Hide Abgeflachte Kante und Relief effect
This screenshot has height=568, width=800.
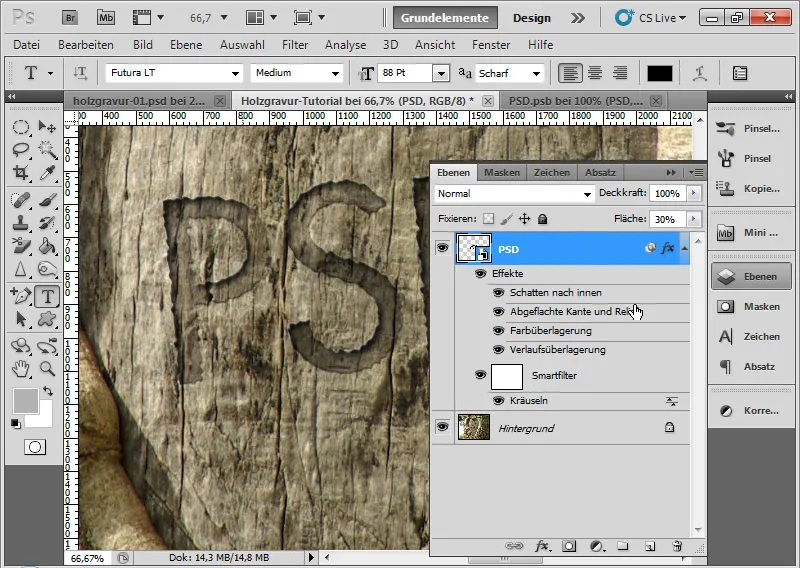click(498, 311)
